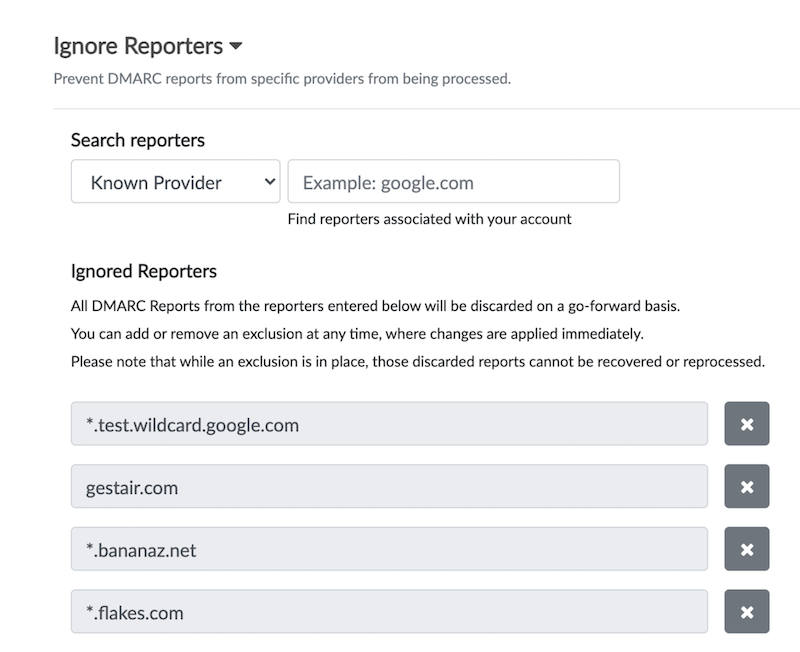Click the 'You can add or remove an exclusion' line

[x=357, y=334]
